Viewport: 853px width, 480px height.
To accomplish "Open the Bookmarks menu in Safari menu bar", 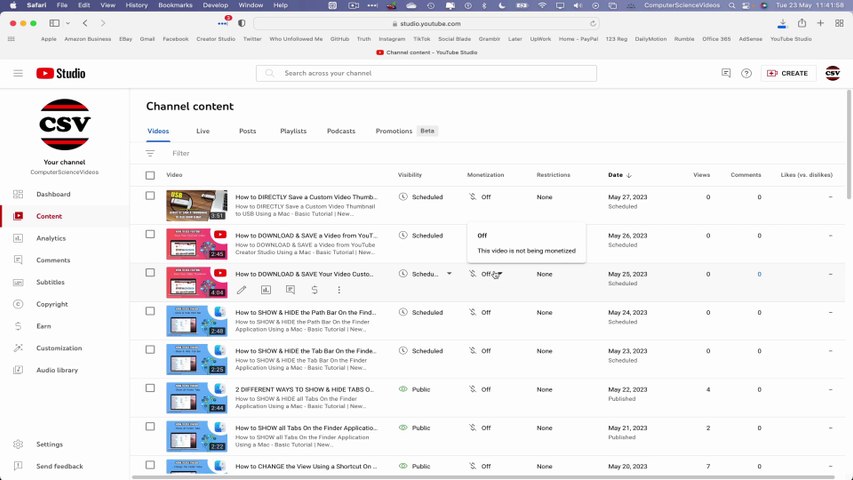I will (175, 5).
